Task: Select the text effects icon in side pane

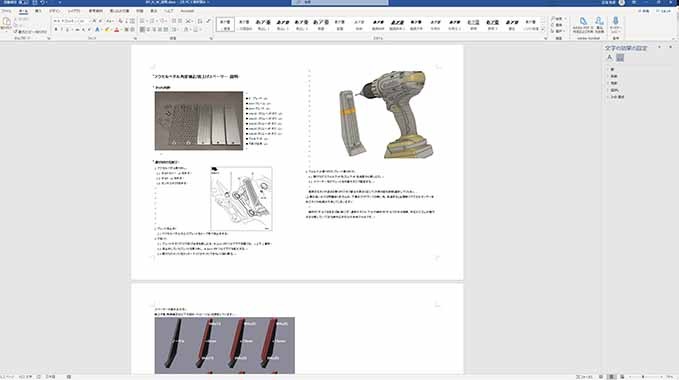Action: pos(620,58)
